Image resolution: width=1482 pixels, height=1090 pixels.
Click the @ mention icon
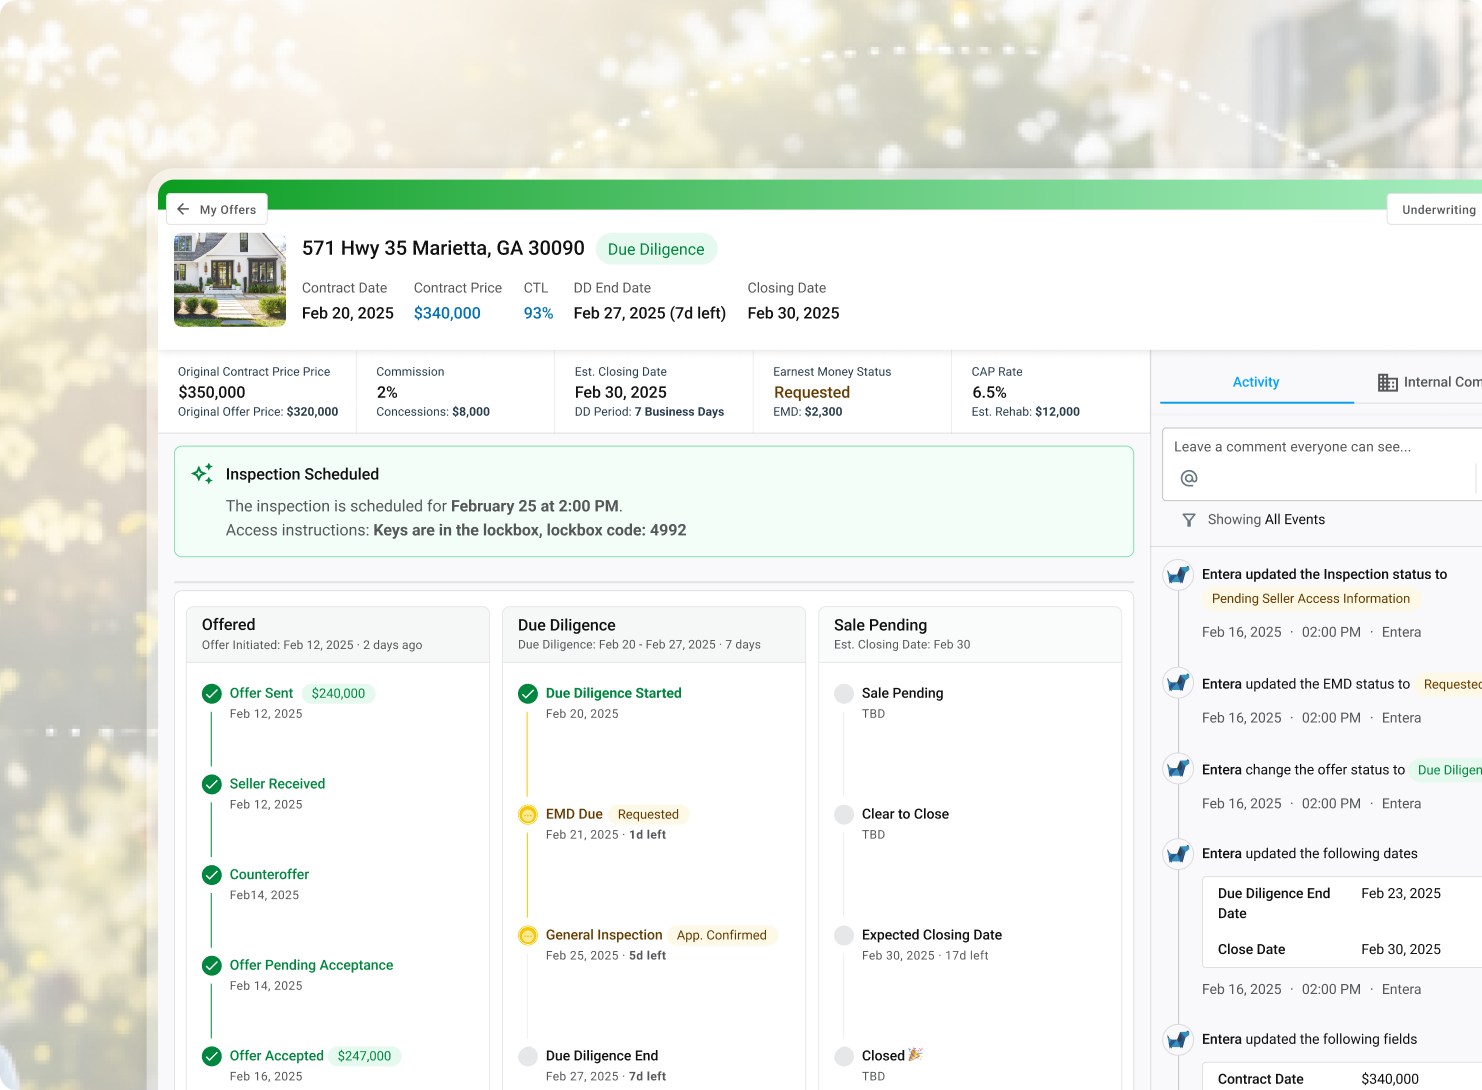1189,478
